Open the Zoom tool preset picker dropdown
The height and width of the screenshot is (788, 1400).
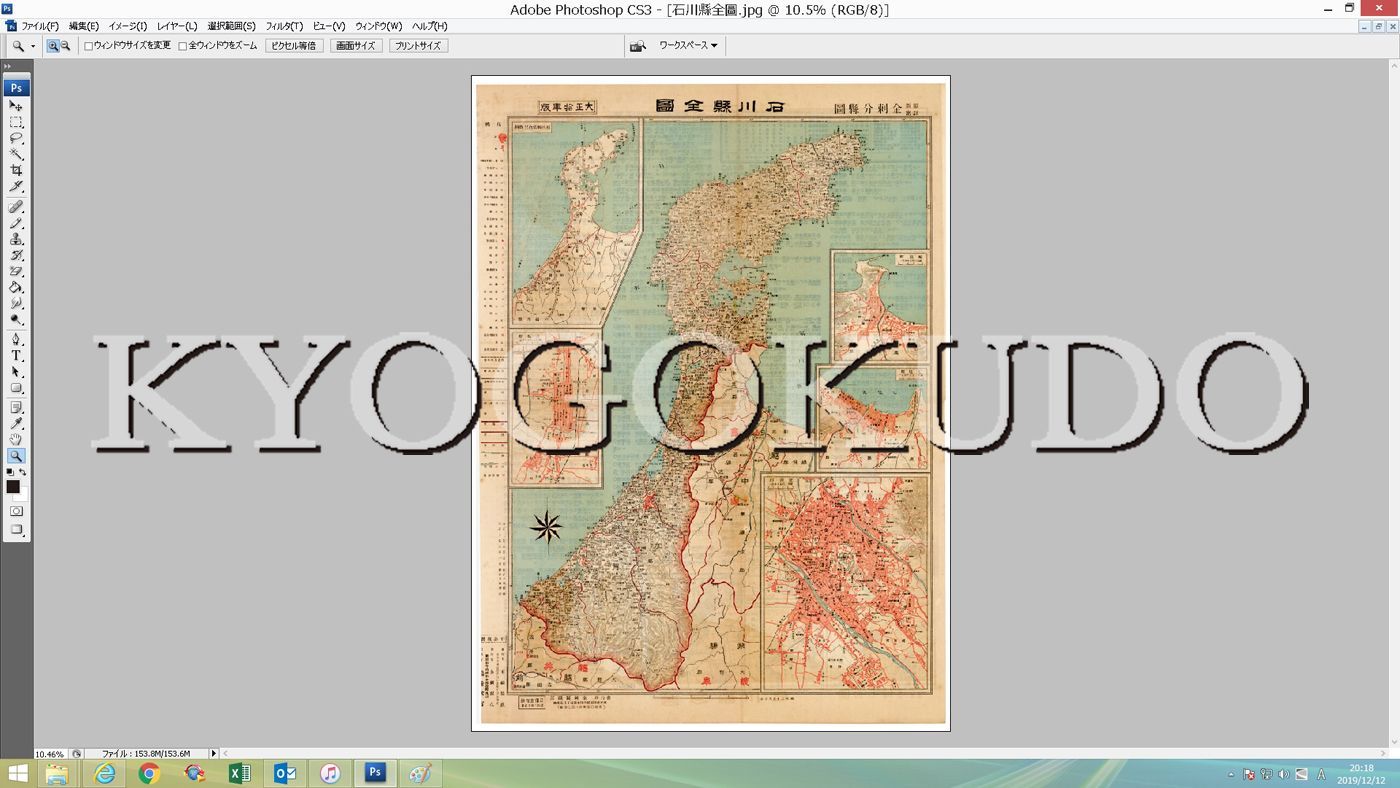32,46
